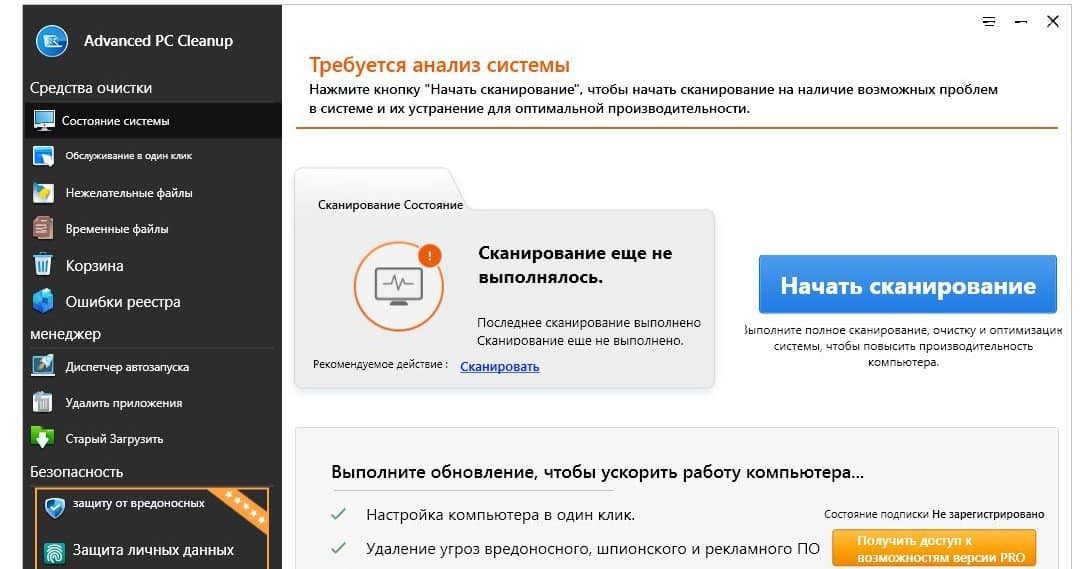Click the Malware protection shield icon

55,507
